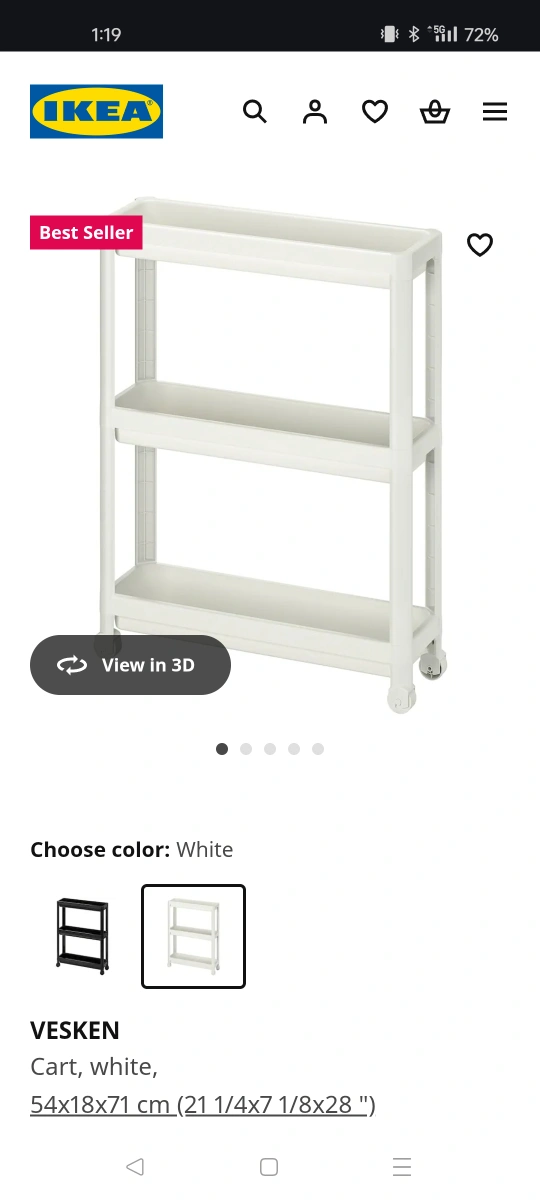Jump to second image carousel dot
This screenshot has width=540, height=1200.
246,749
